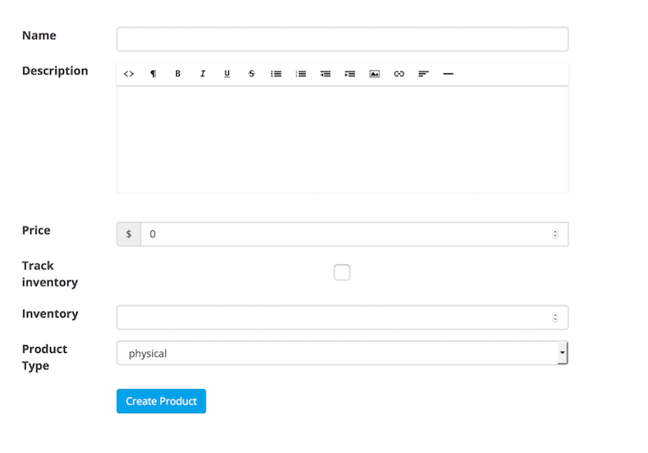The width and height of the screenshot is (648, 453).
Task: Open paragraph format options
Action: [153, 74]
